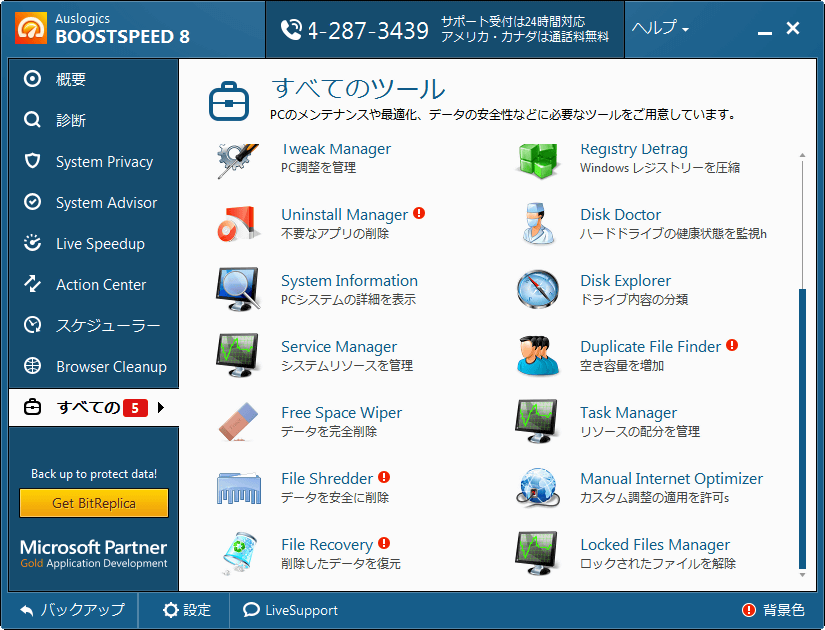Open Action Center section

94,284
